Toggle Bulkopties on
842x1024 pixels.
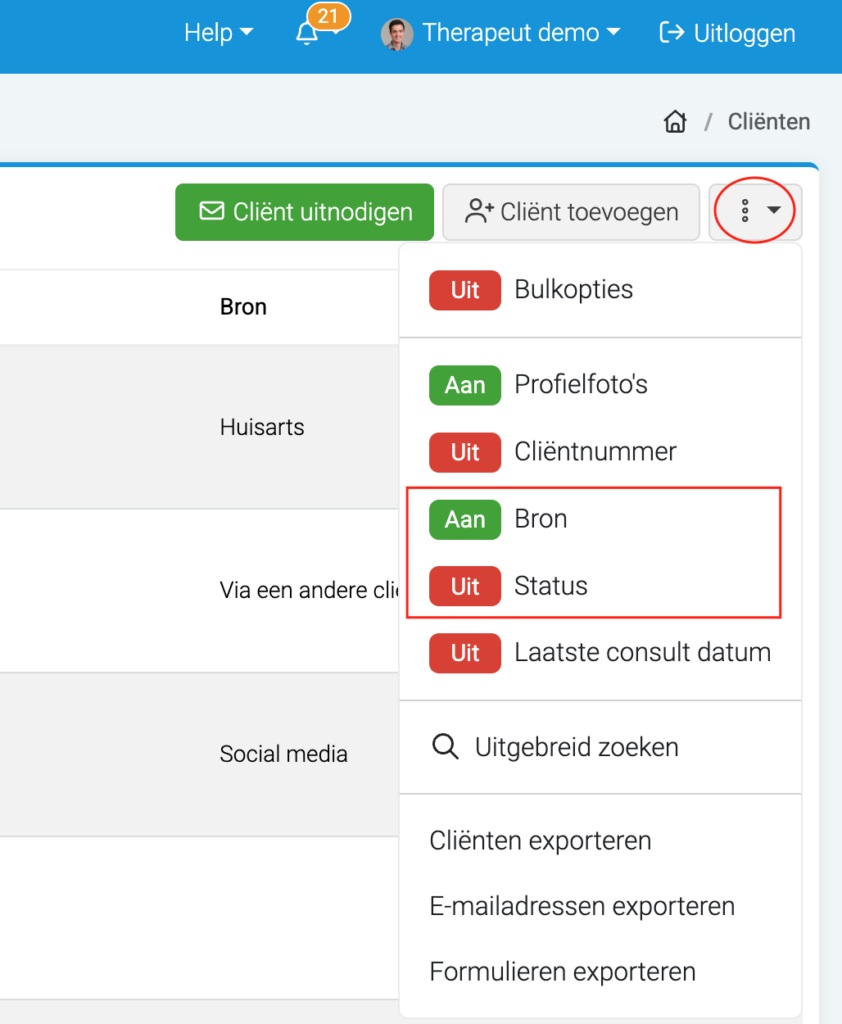tap(465, 290)
